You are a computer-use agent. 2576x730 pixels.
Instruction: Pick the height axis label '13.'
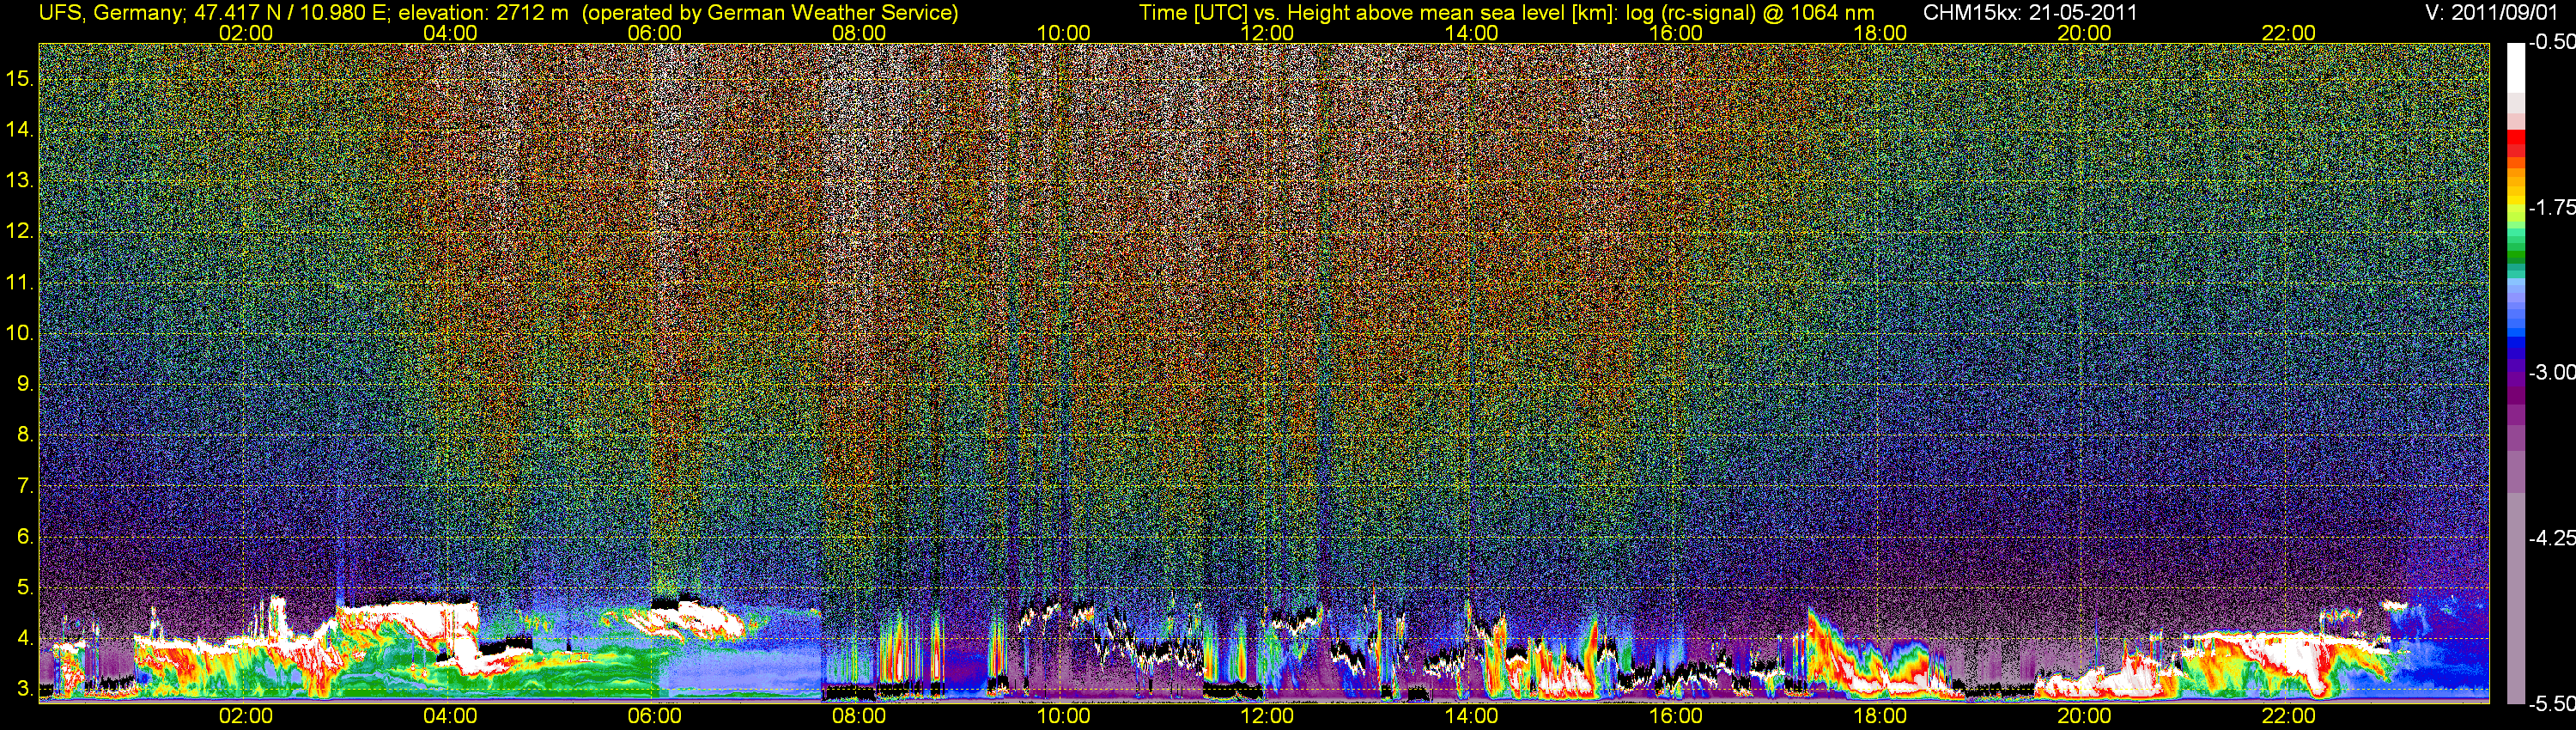20,181
